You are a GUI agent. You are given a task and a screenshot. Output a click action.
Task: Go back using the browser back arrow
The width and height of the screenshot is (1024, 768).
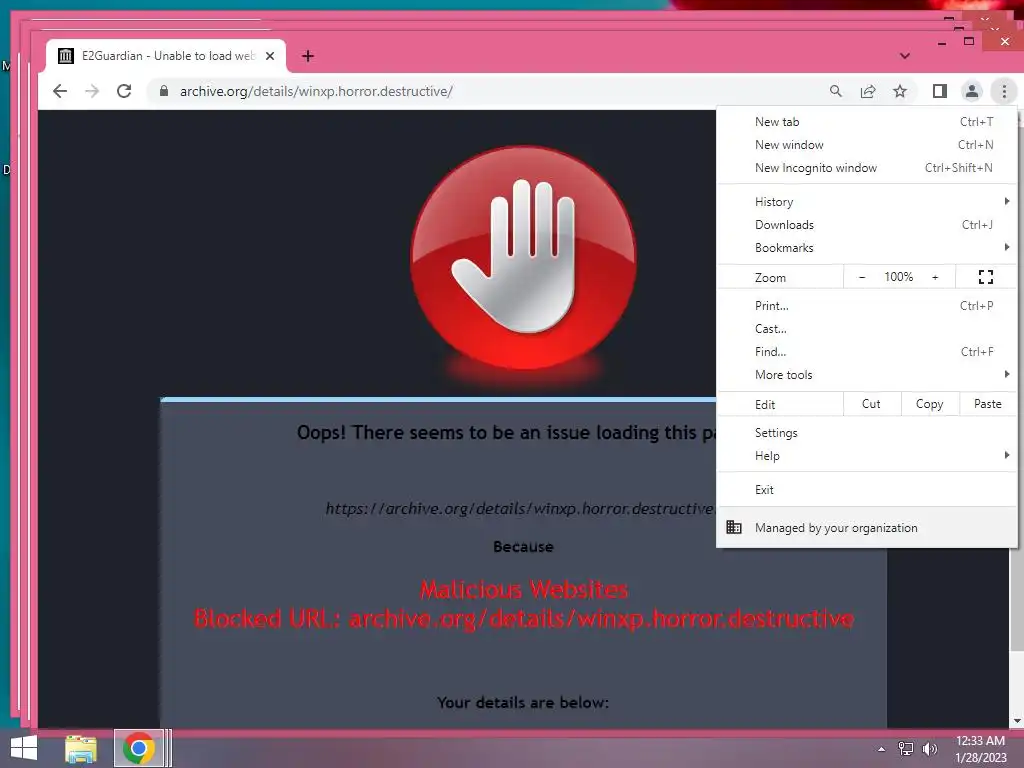(59, 91)
